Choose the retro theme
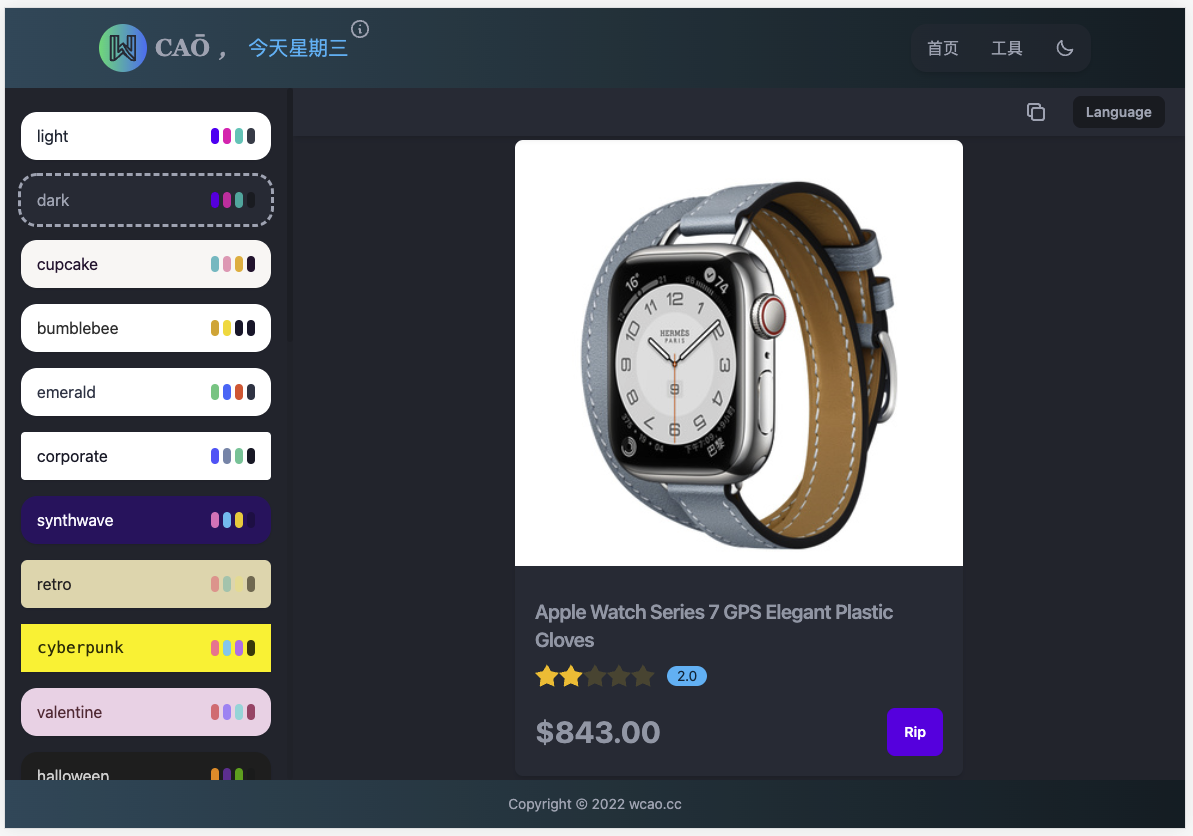The image size is (1193, 836). coord(146,584)
